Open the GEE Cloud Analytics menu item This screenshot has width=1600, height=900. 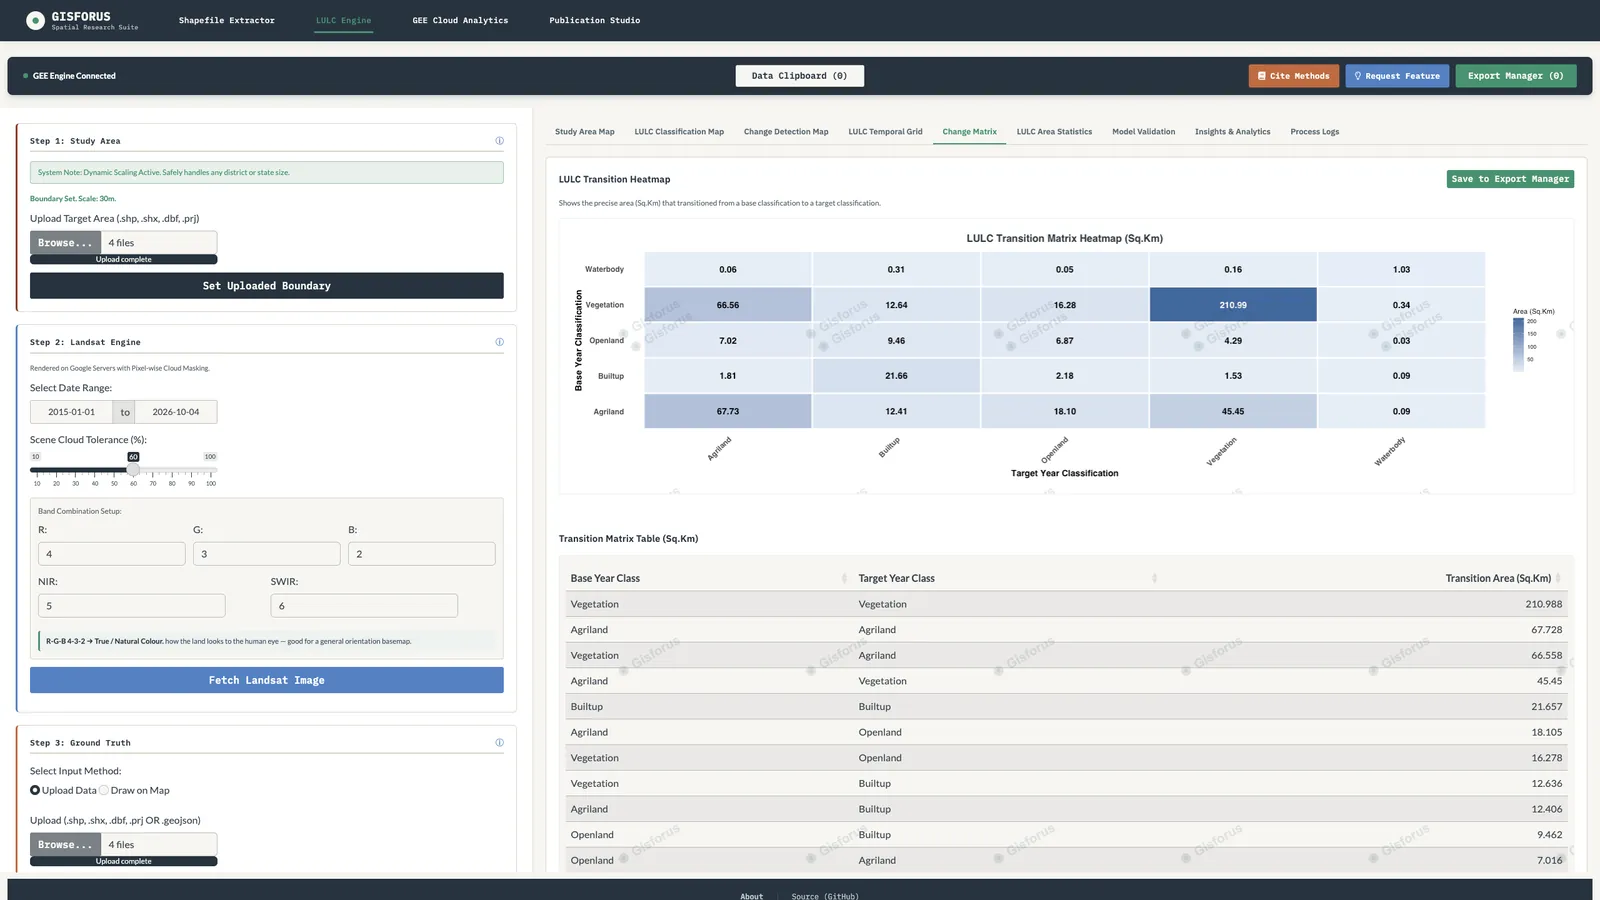pos(460,20)
